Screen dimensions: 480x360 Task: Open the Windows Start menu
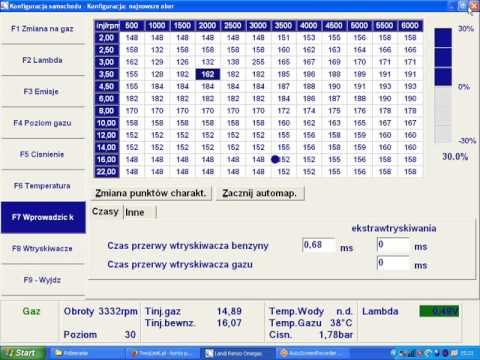coord(22,353)
